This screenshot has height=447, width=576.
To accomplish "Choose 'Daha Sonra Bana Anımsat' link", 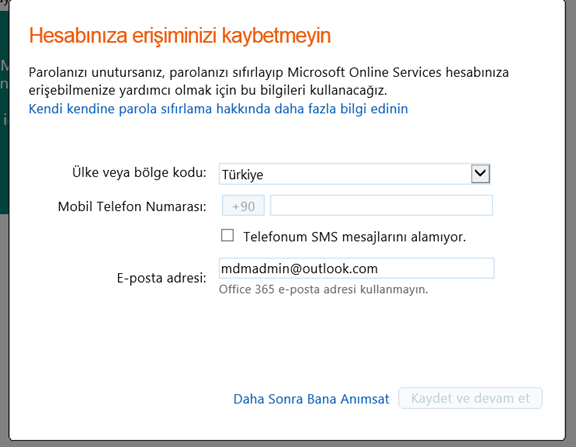I will point(311,399).
